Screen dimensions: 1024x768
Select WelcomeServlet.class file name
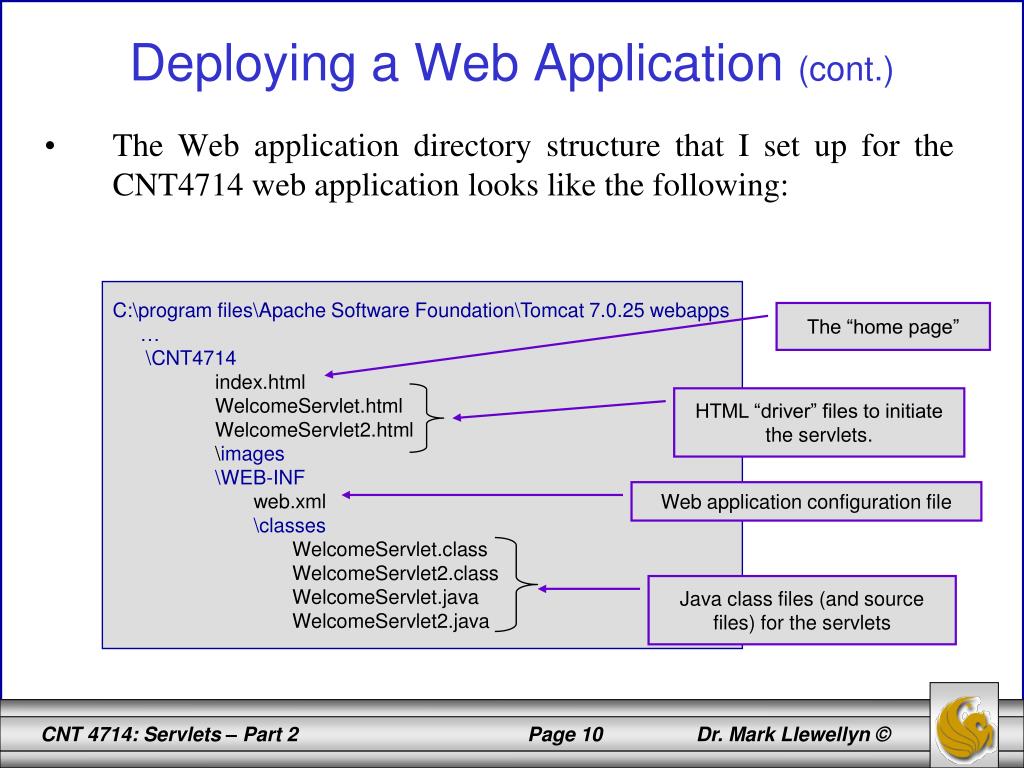[x=390, y=549]
